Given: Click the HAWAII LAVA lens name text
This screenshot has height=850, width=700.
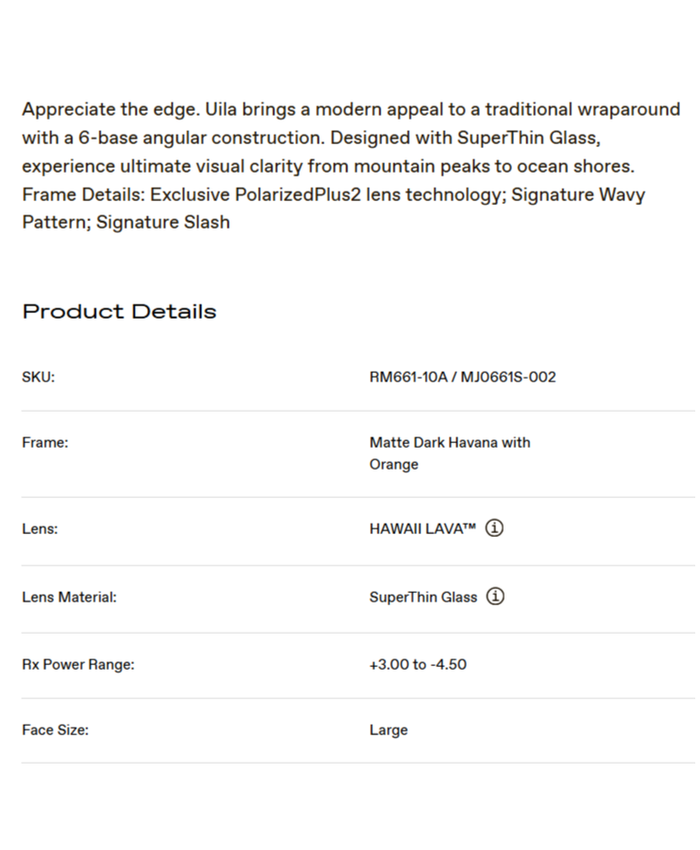Looking at the screenshot, I should coord(422,529).
